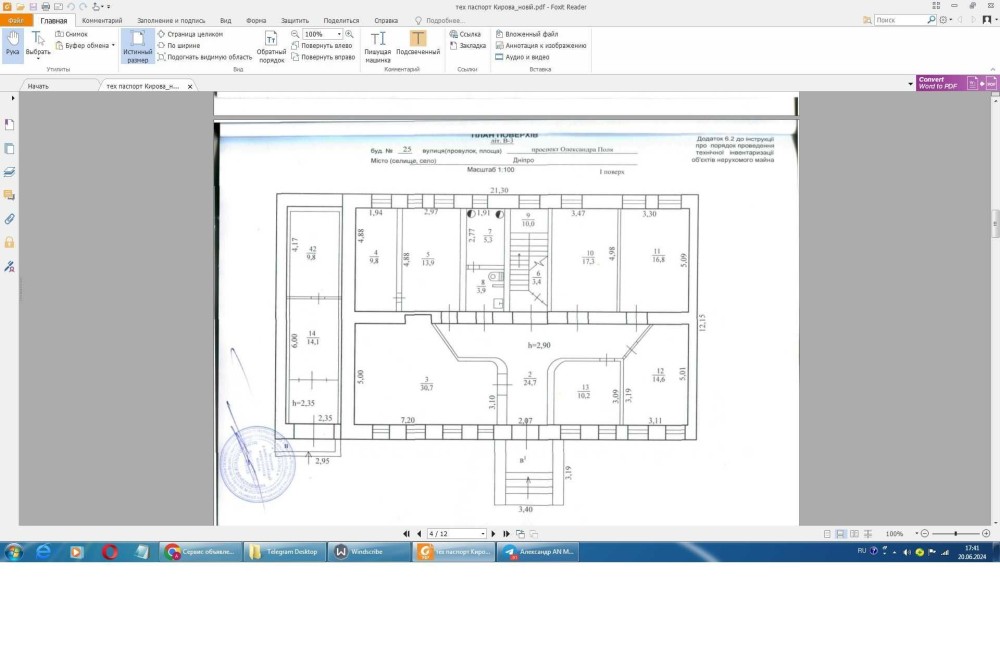Close the тех паспорт Кирова document tab
Image resolution: width=1000 pixels, height=671 pixels.
[190, 86]
